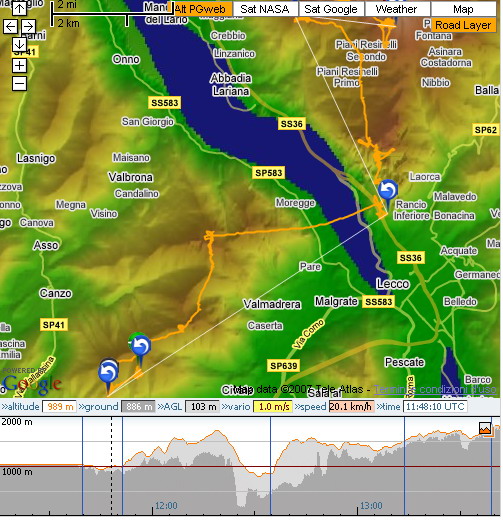Click the '»speed' label below the map
This screenshot has height=520, width=503.
click(x=310, y=407)
